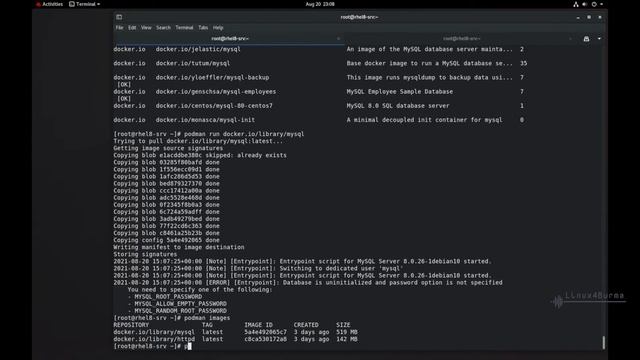
Task: Open the Terminal menu
Action: [184, 28]
